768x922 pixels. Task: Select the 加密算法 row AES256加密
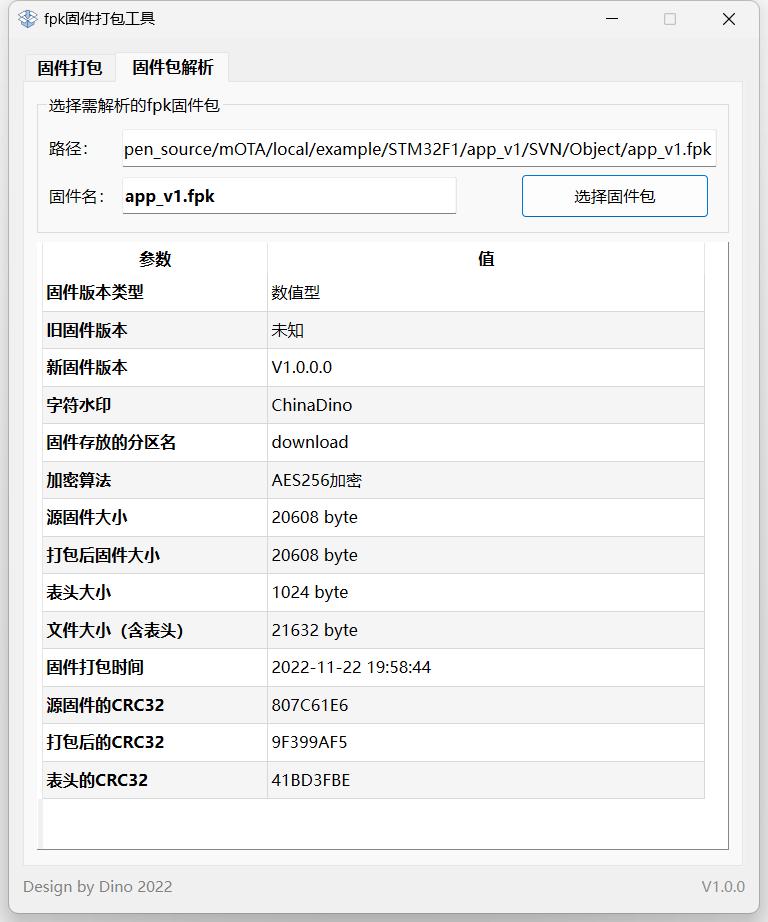(373, 480)
